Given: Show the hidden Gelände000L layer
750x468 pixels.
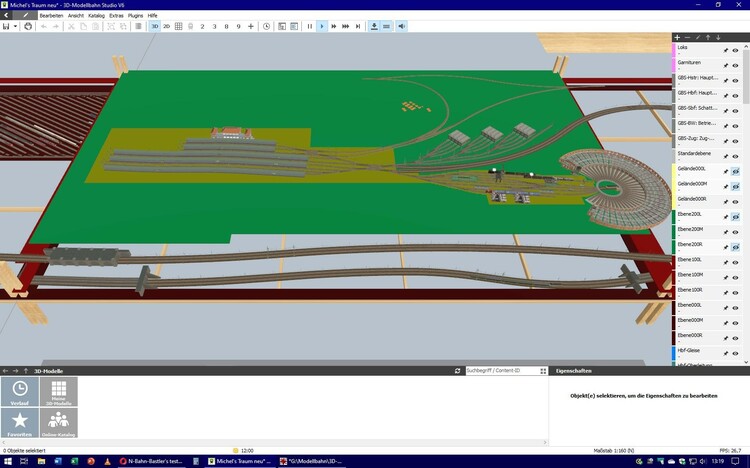Looking at the screenshot, I should click(735, 171).
